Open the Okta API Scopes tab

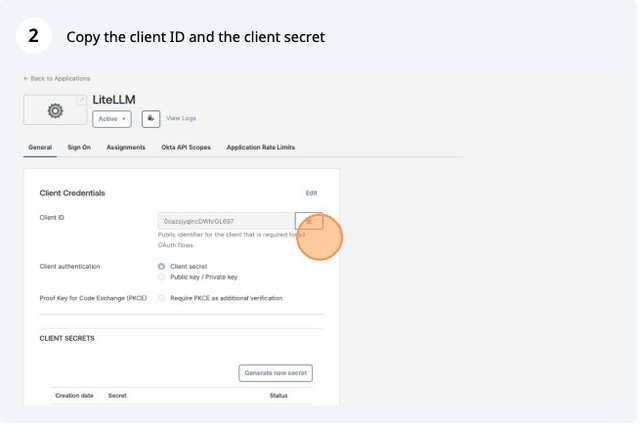coord(186,147)
